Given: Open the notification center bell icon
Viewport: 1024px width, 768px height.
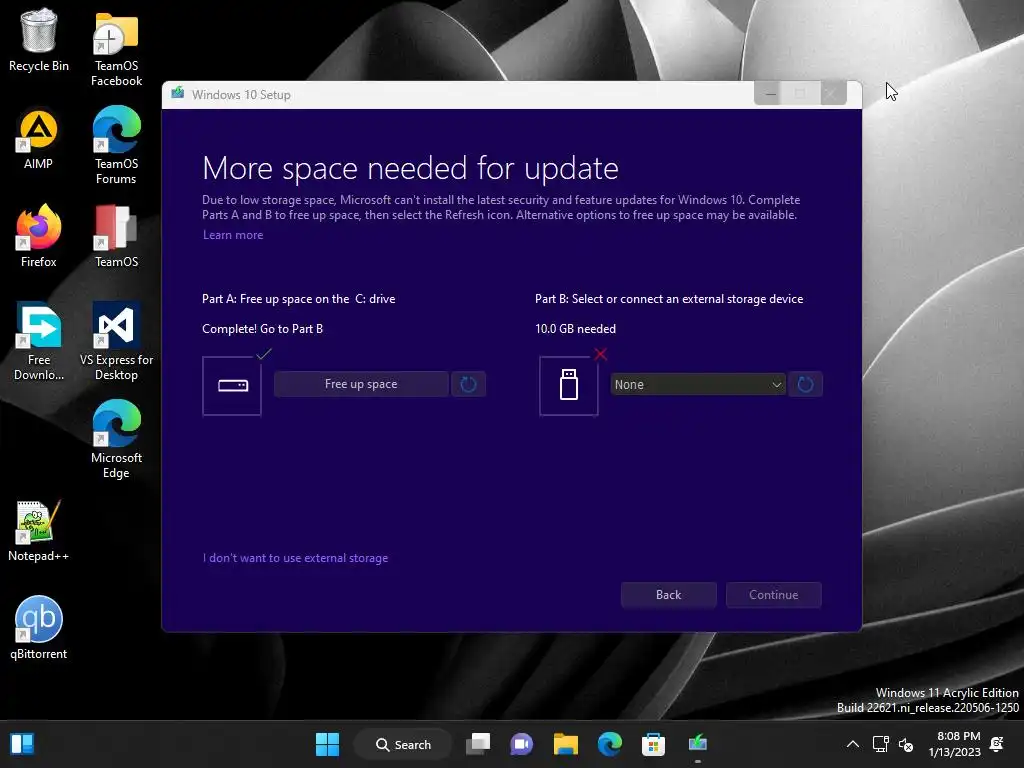Looking at the screenshot, I should pos(997,744).
